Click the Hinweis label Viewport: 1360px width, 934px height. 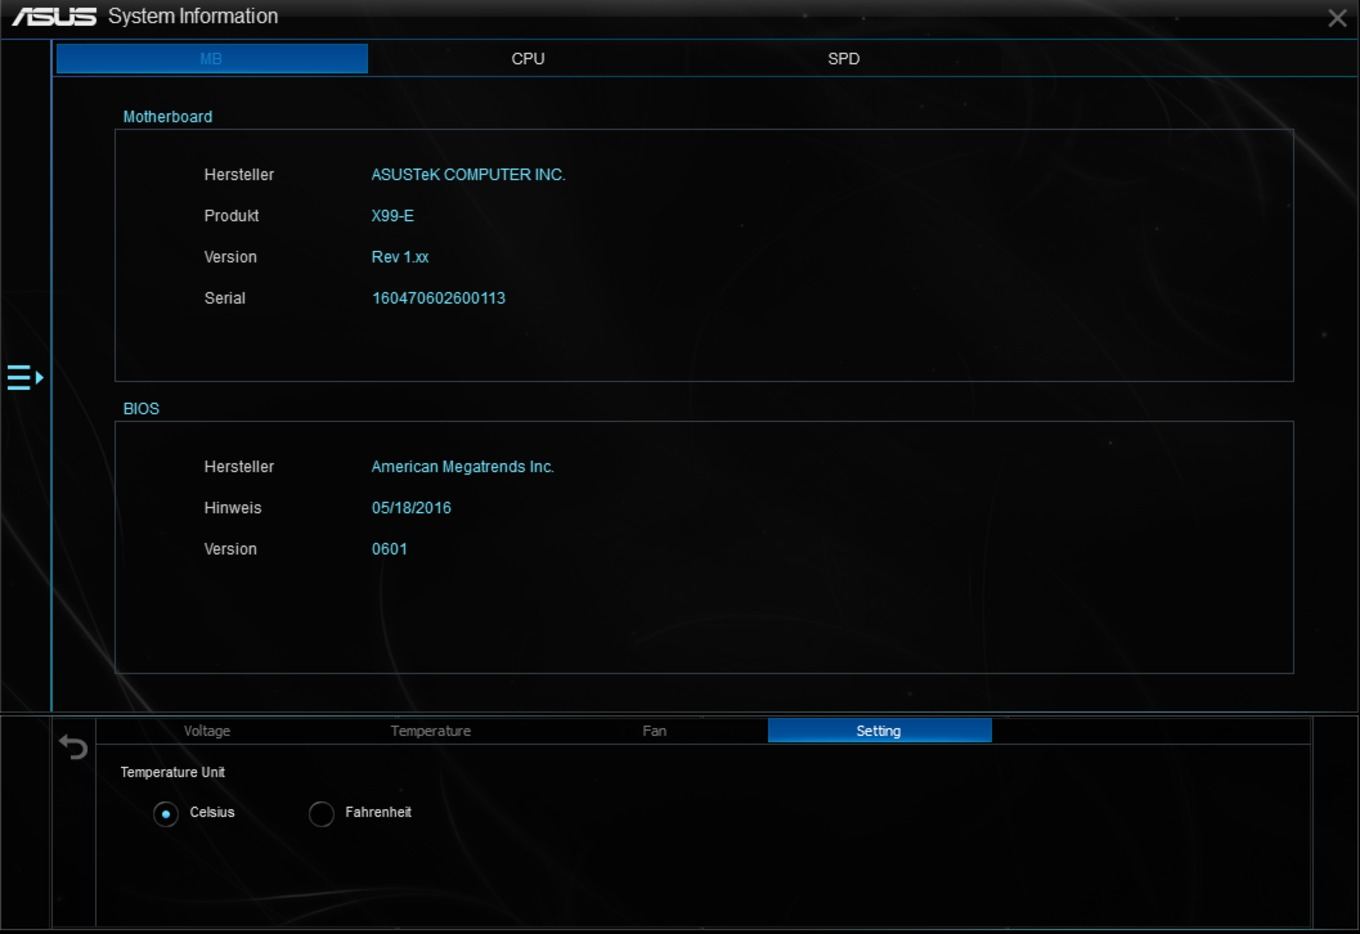pyautogui.click(x=232, y=508)
